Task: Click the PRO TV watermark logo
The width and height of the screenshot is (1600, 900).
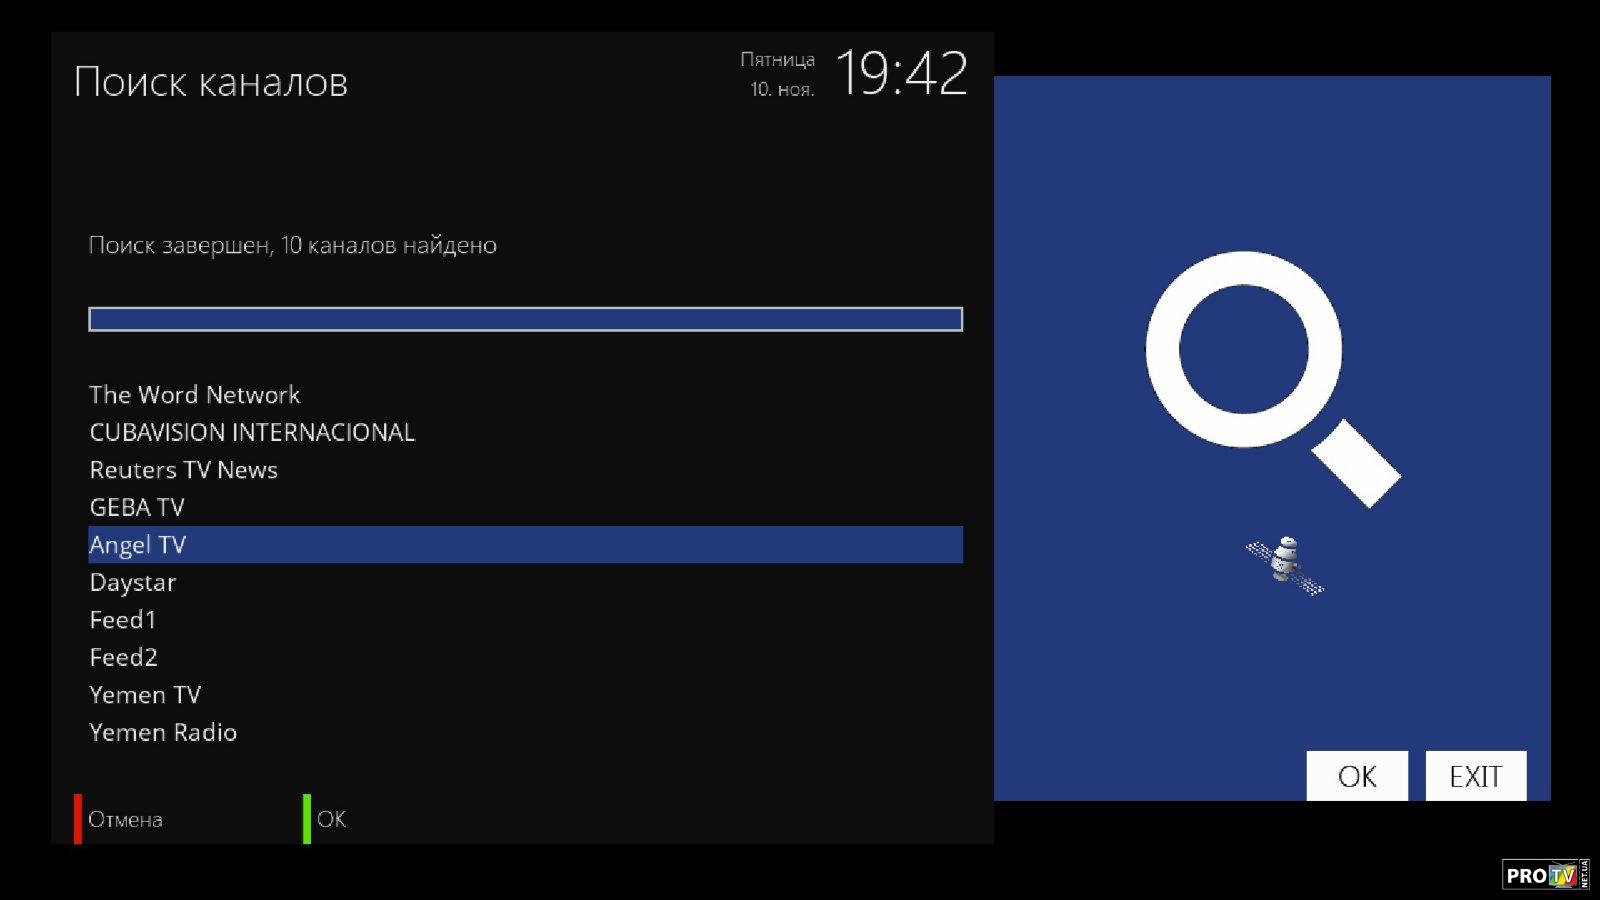Action: [x=1545, y=874]
